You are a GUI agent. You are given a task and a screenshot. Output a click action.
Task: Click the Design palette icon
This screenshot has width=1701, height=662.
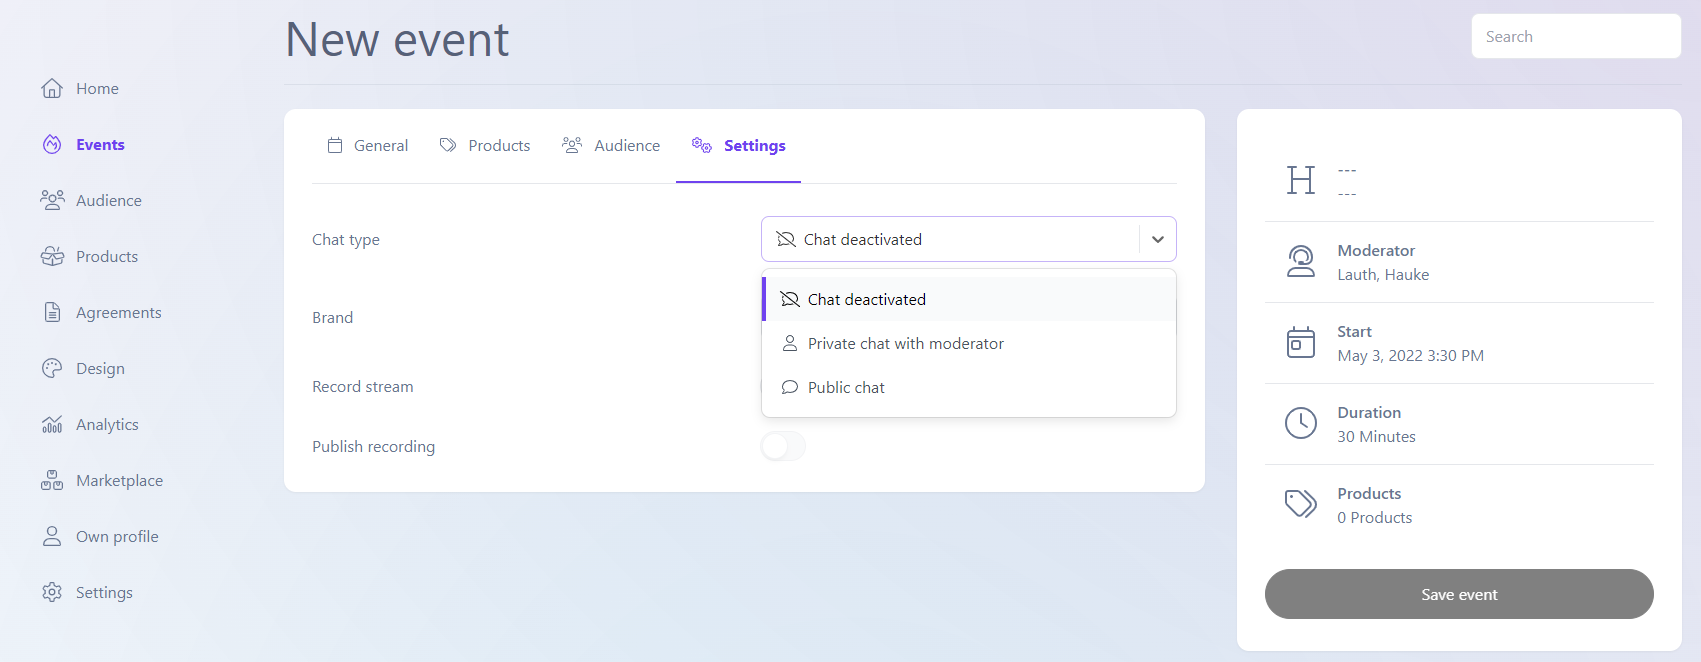pyautogui.click(x=52, y=368)
